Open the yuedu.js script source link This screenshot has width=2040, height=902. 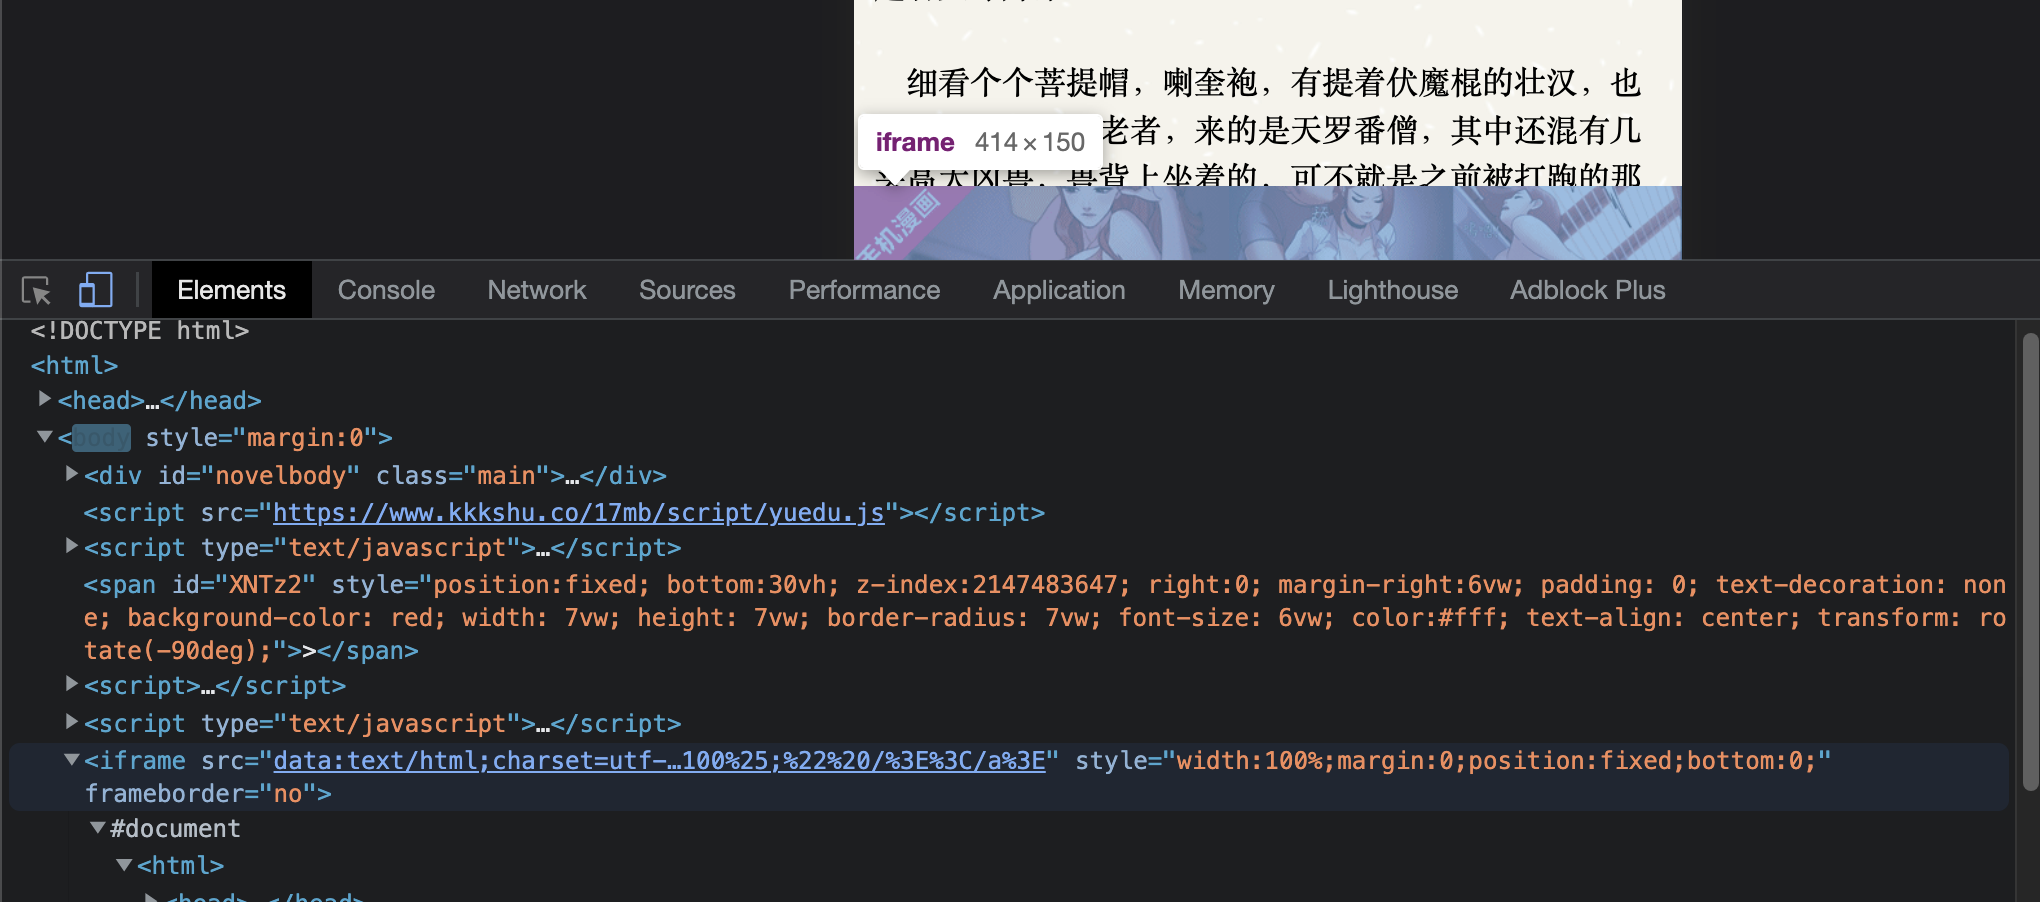578,512
